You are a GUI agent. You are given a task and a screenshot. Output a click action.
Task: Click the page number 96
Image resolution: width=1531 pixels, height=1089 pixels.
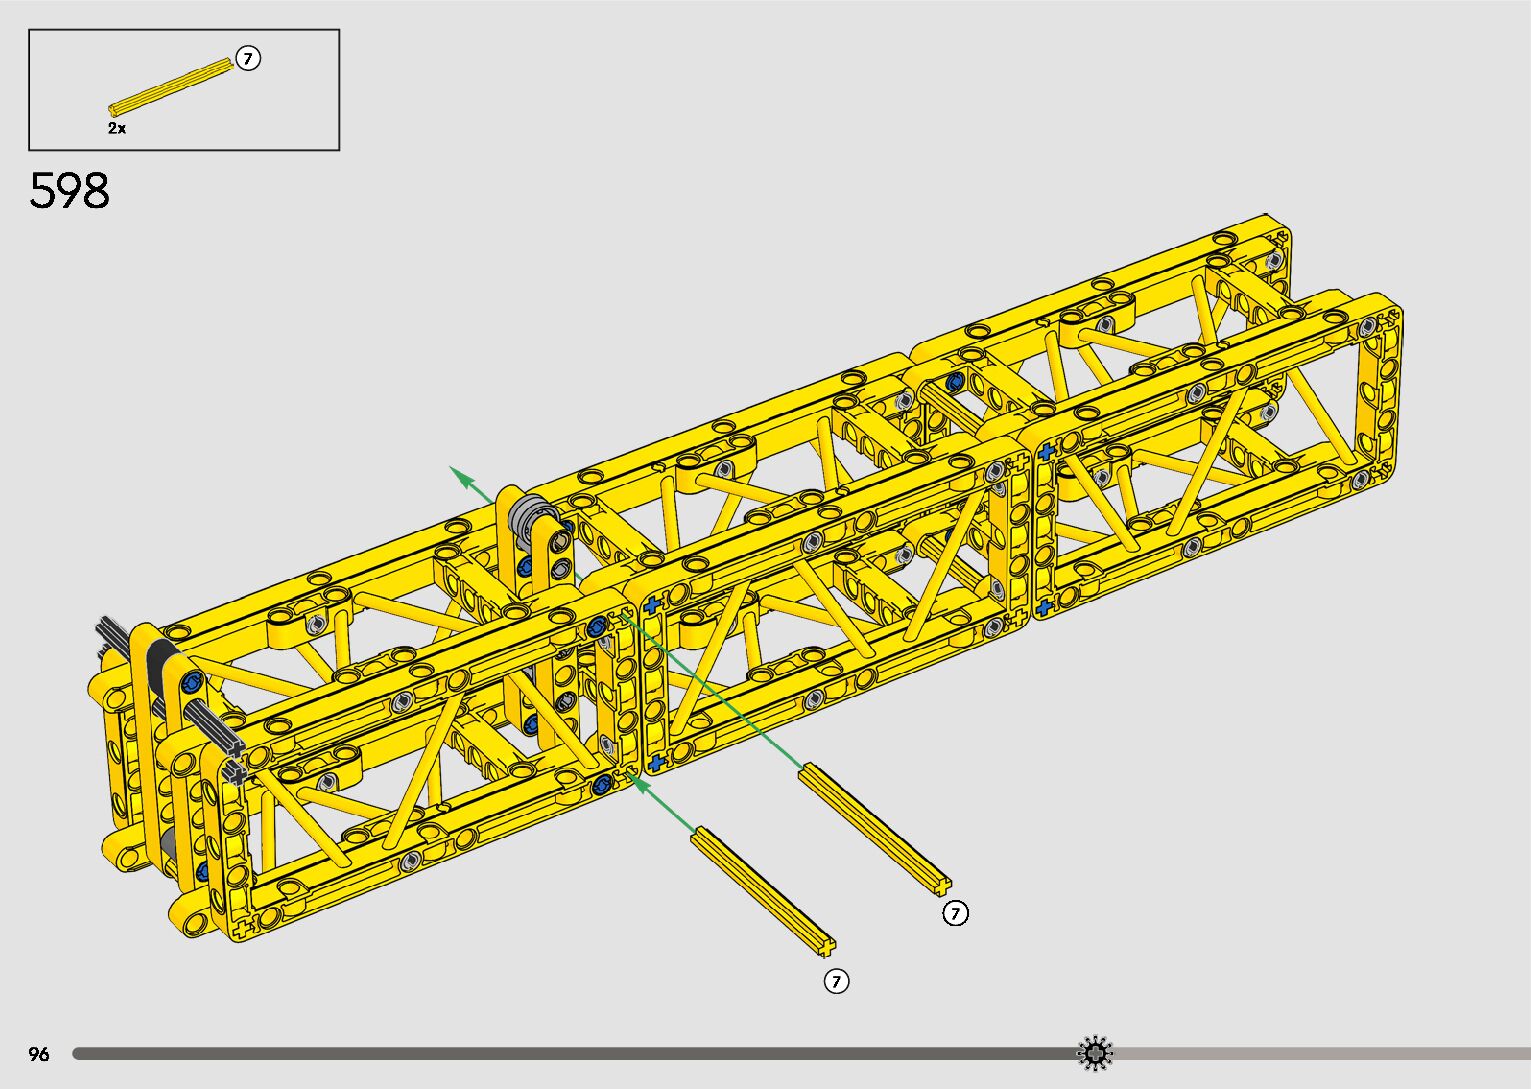click(39, 1054)
